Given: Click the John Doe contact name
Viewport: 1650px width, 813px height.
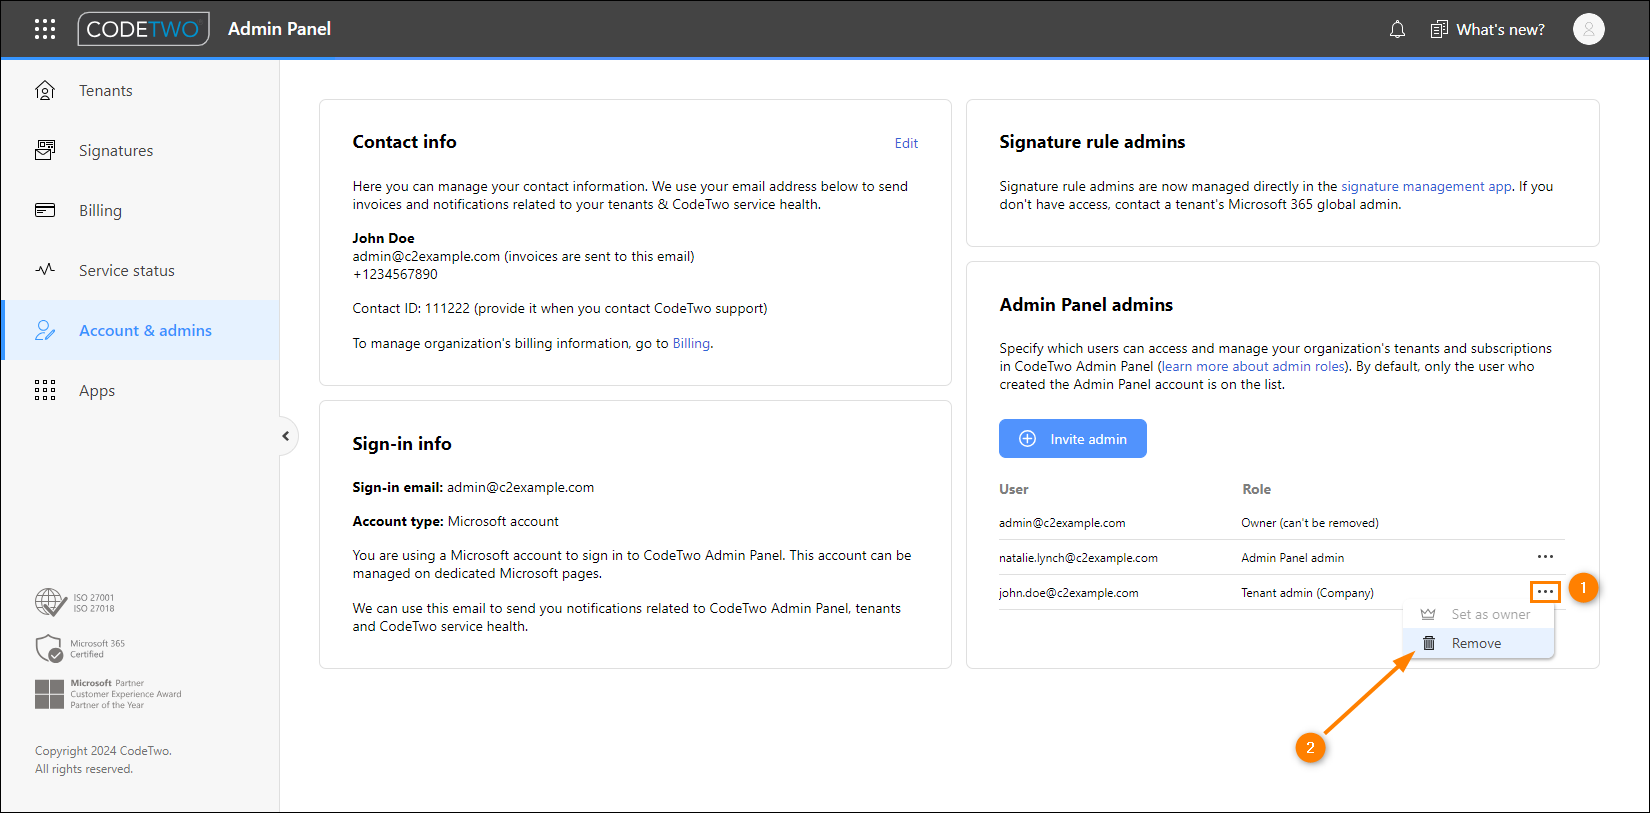Looking at the screenshot, I should (x=383, y=238).
